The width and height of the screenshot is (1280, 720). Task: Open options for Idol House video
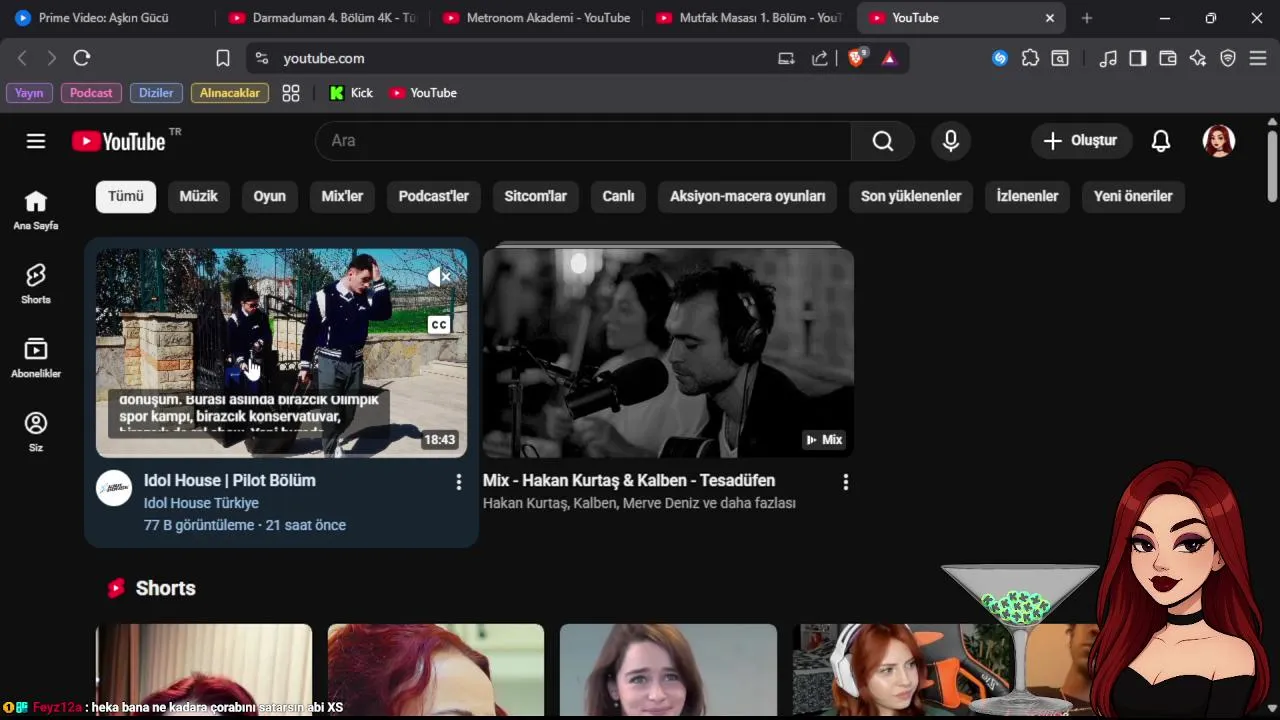(459, 482)
